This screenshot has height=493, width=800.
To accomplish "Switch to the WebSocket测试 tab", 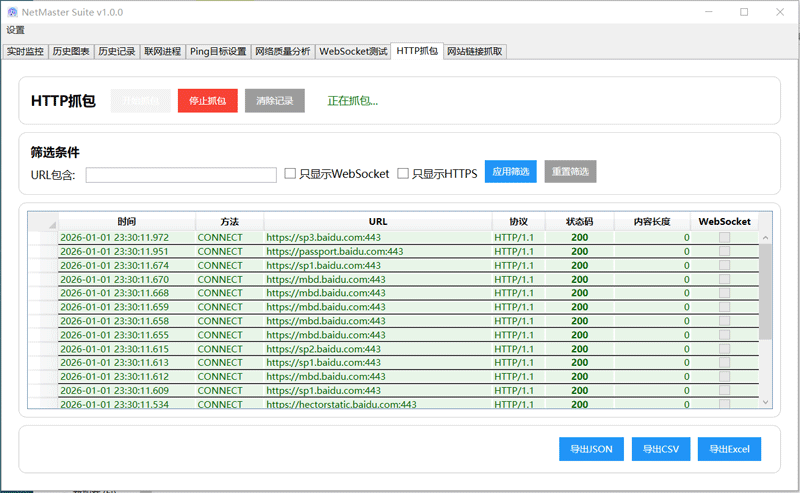I will [x=353, y=51].
